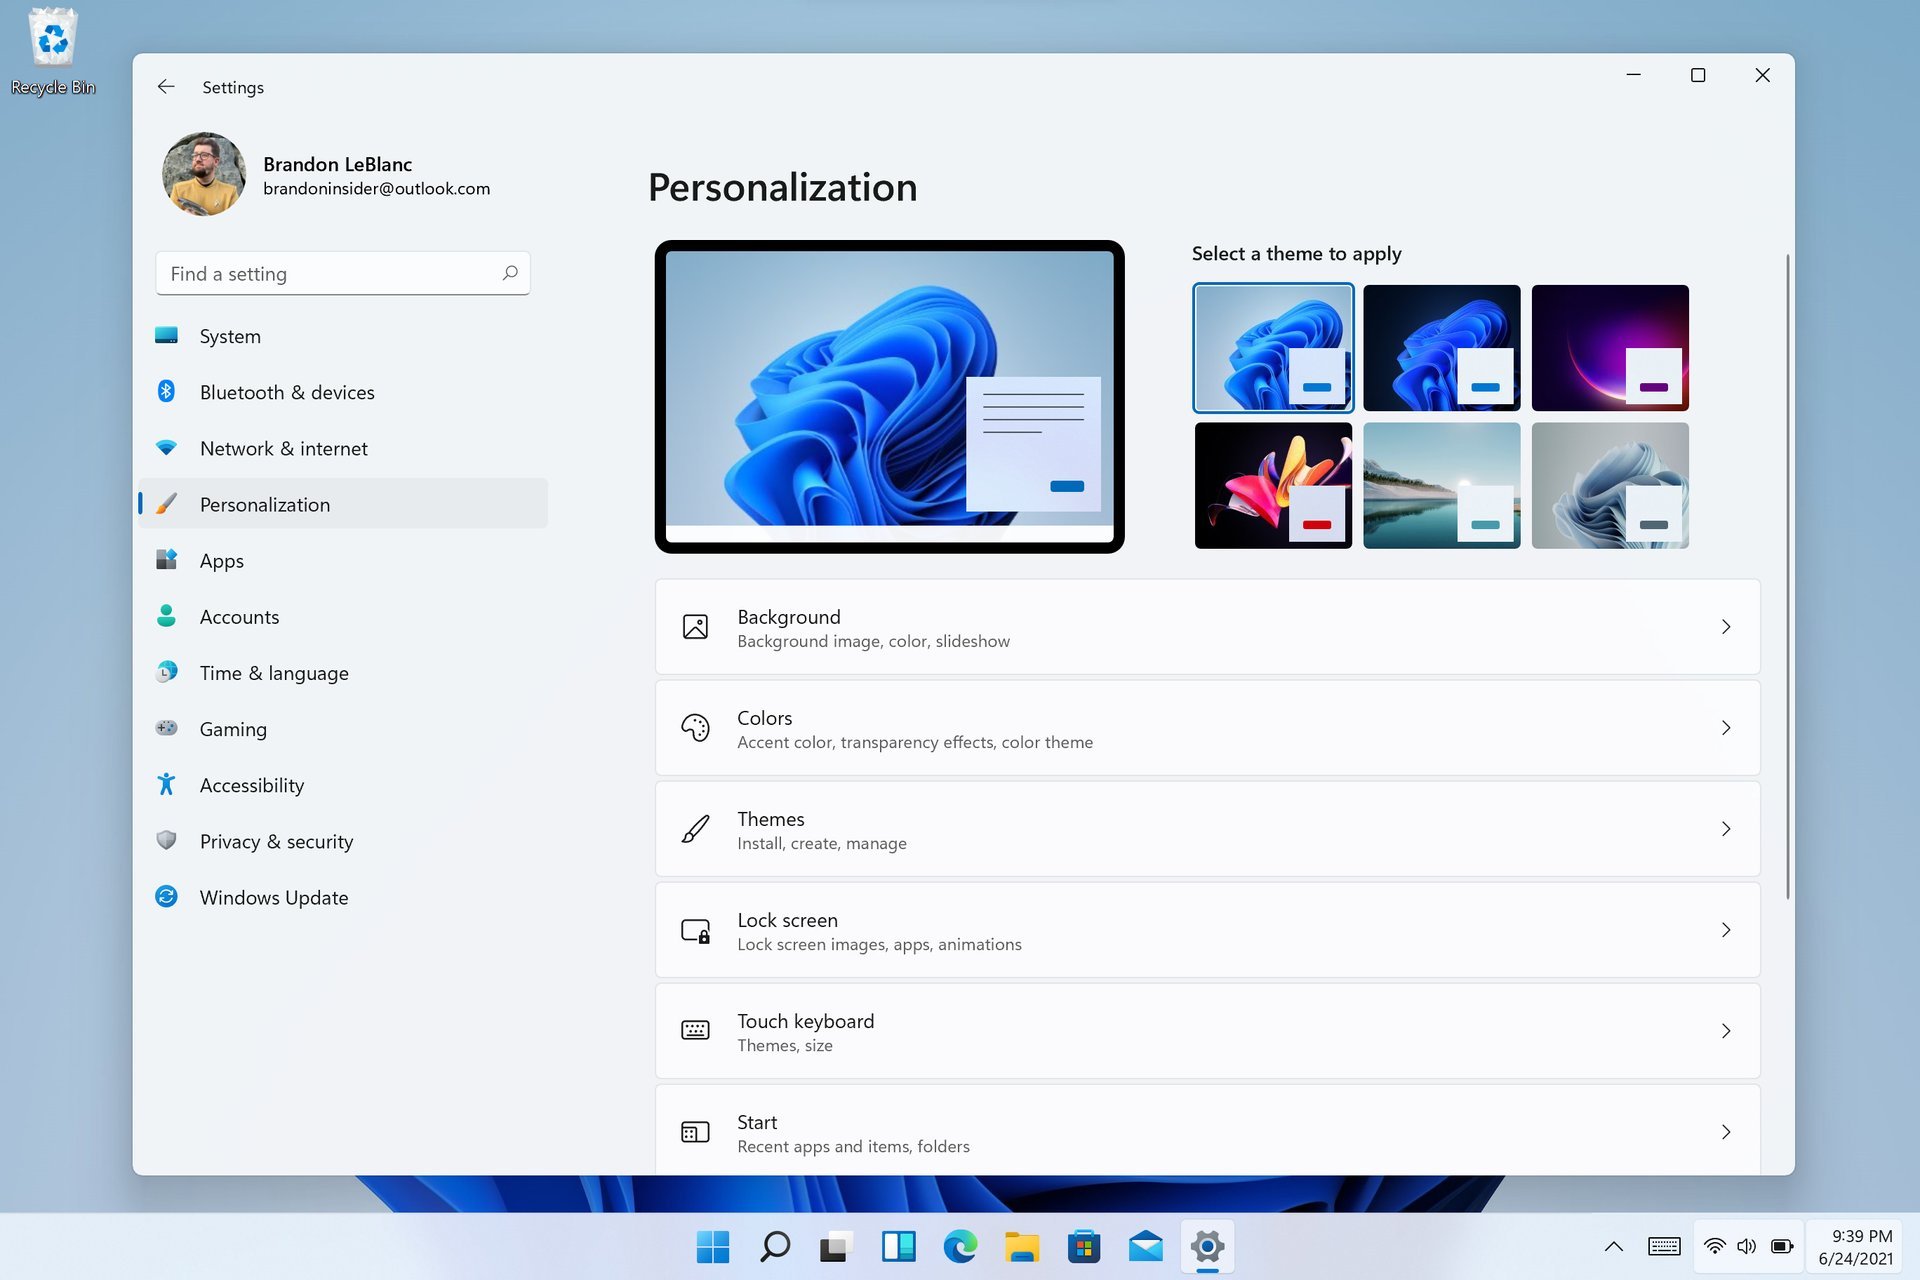
Task: Open Background image settings
Action: tap(1206, 626)
